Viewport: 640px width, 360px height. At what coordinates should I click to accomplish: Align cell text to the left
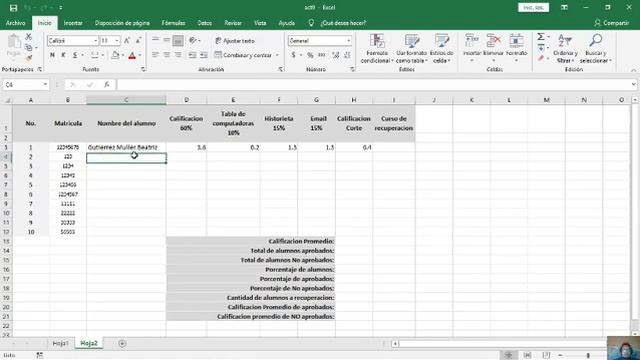click(155, 55)
